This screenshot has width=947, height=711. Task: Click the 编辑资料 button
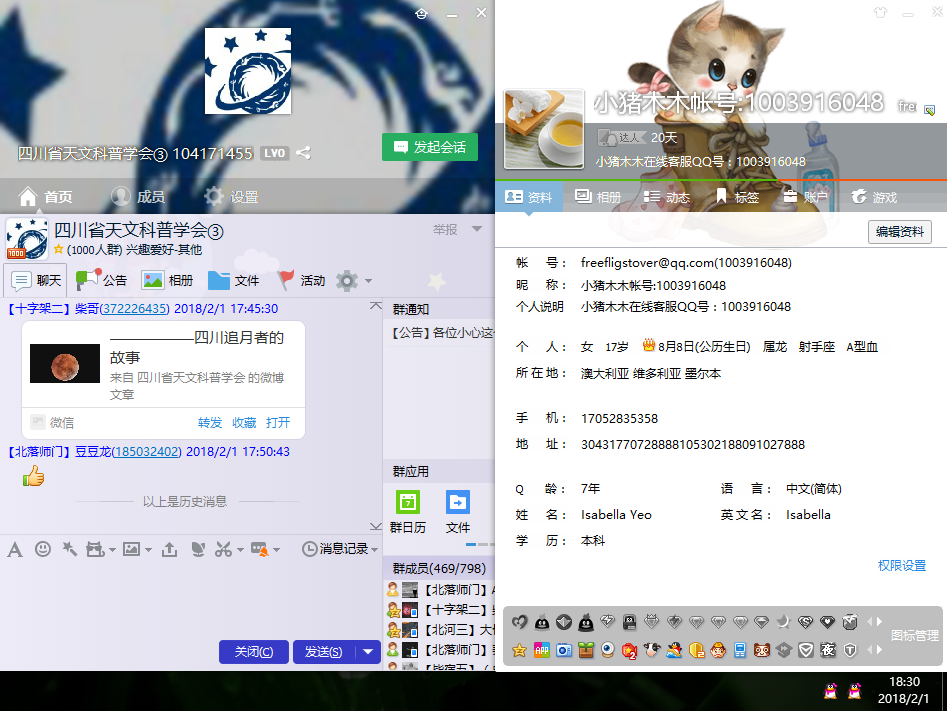(900, 232)
